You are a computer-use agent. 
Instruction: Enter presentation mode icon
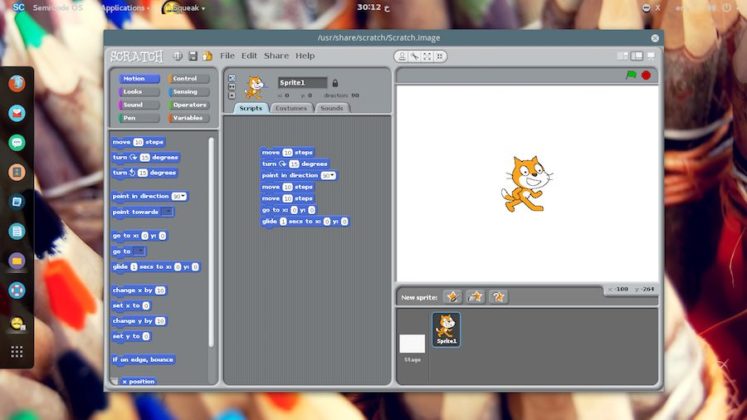(651, 56)
